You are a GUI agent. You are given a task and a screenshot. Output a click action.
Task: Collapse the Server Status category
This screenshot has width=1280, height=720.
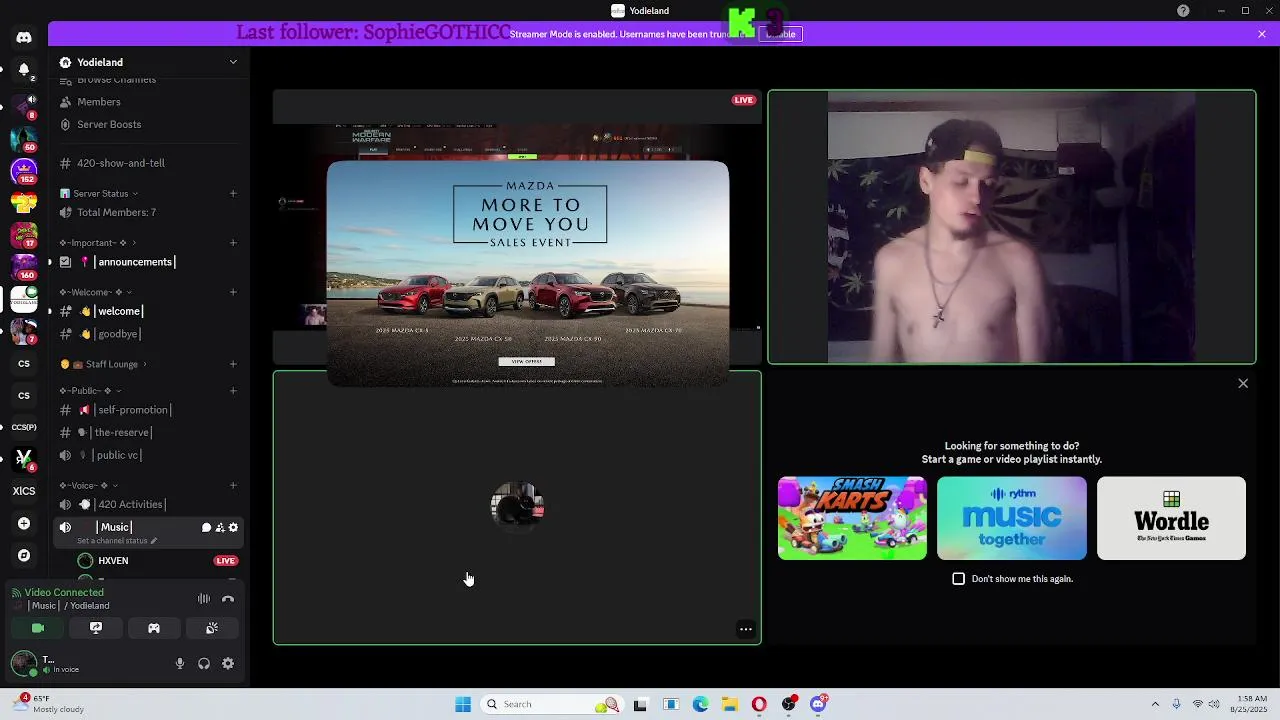pyautogui.click(x=99, y=193)
